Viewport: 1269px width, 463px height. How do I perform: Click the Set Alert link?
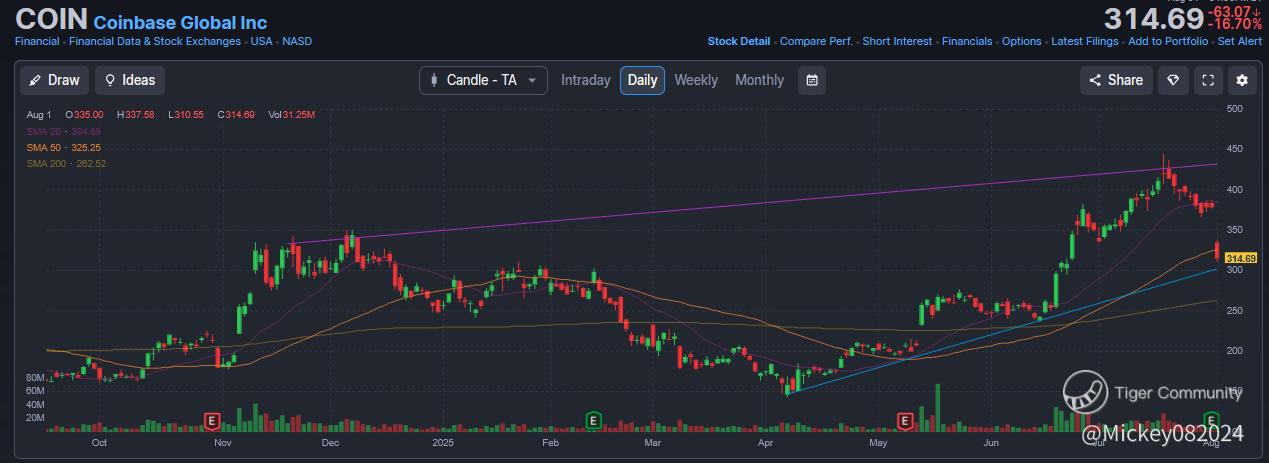click(1239, 41)
